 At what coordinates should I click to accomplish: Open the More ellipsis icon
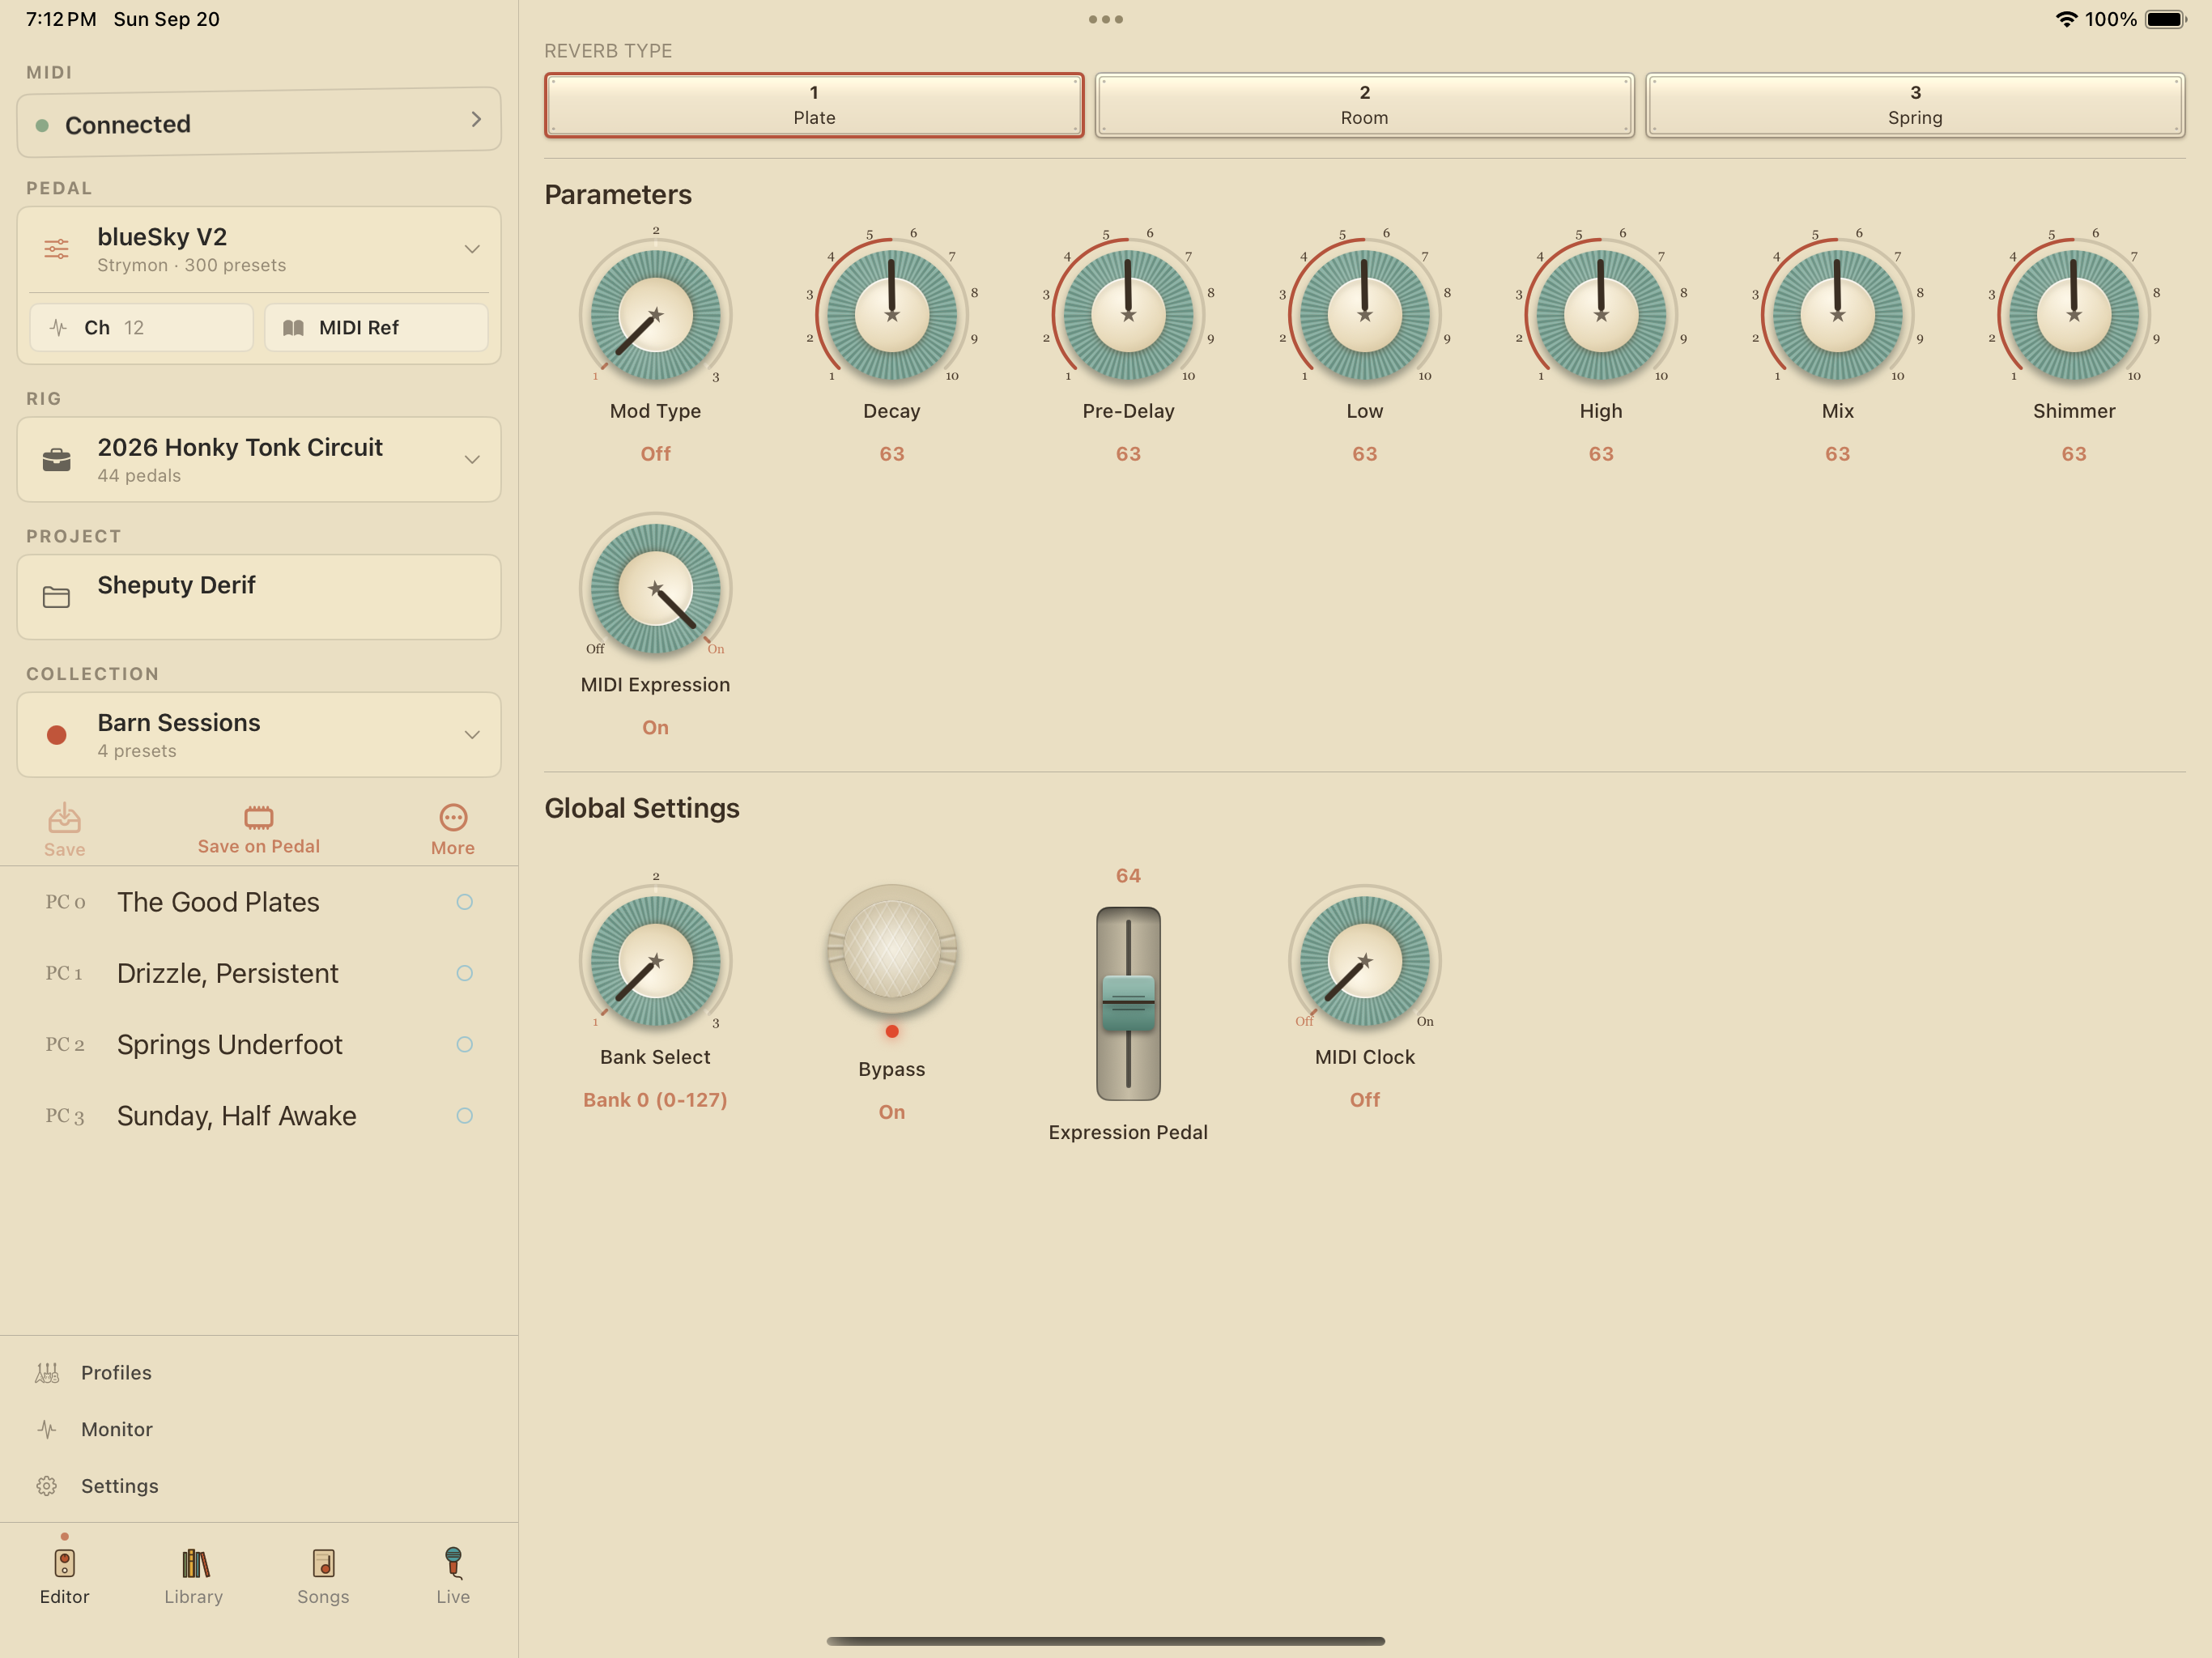453,817
